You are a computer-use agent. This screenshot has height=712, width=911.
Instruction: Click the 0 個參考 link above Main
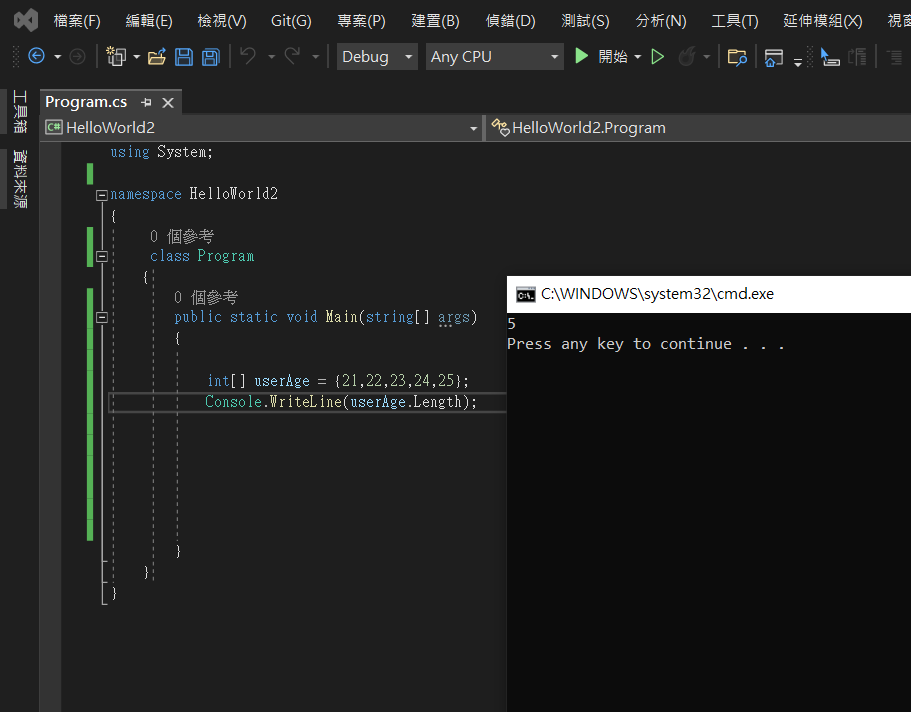coord(206,297)
